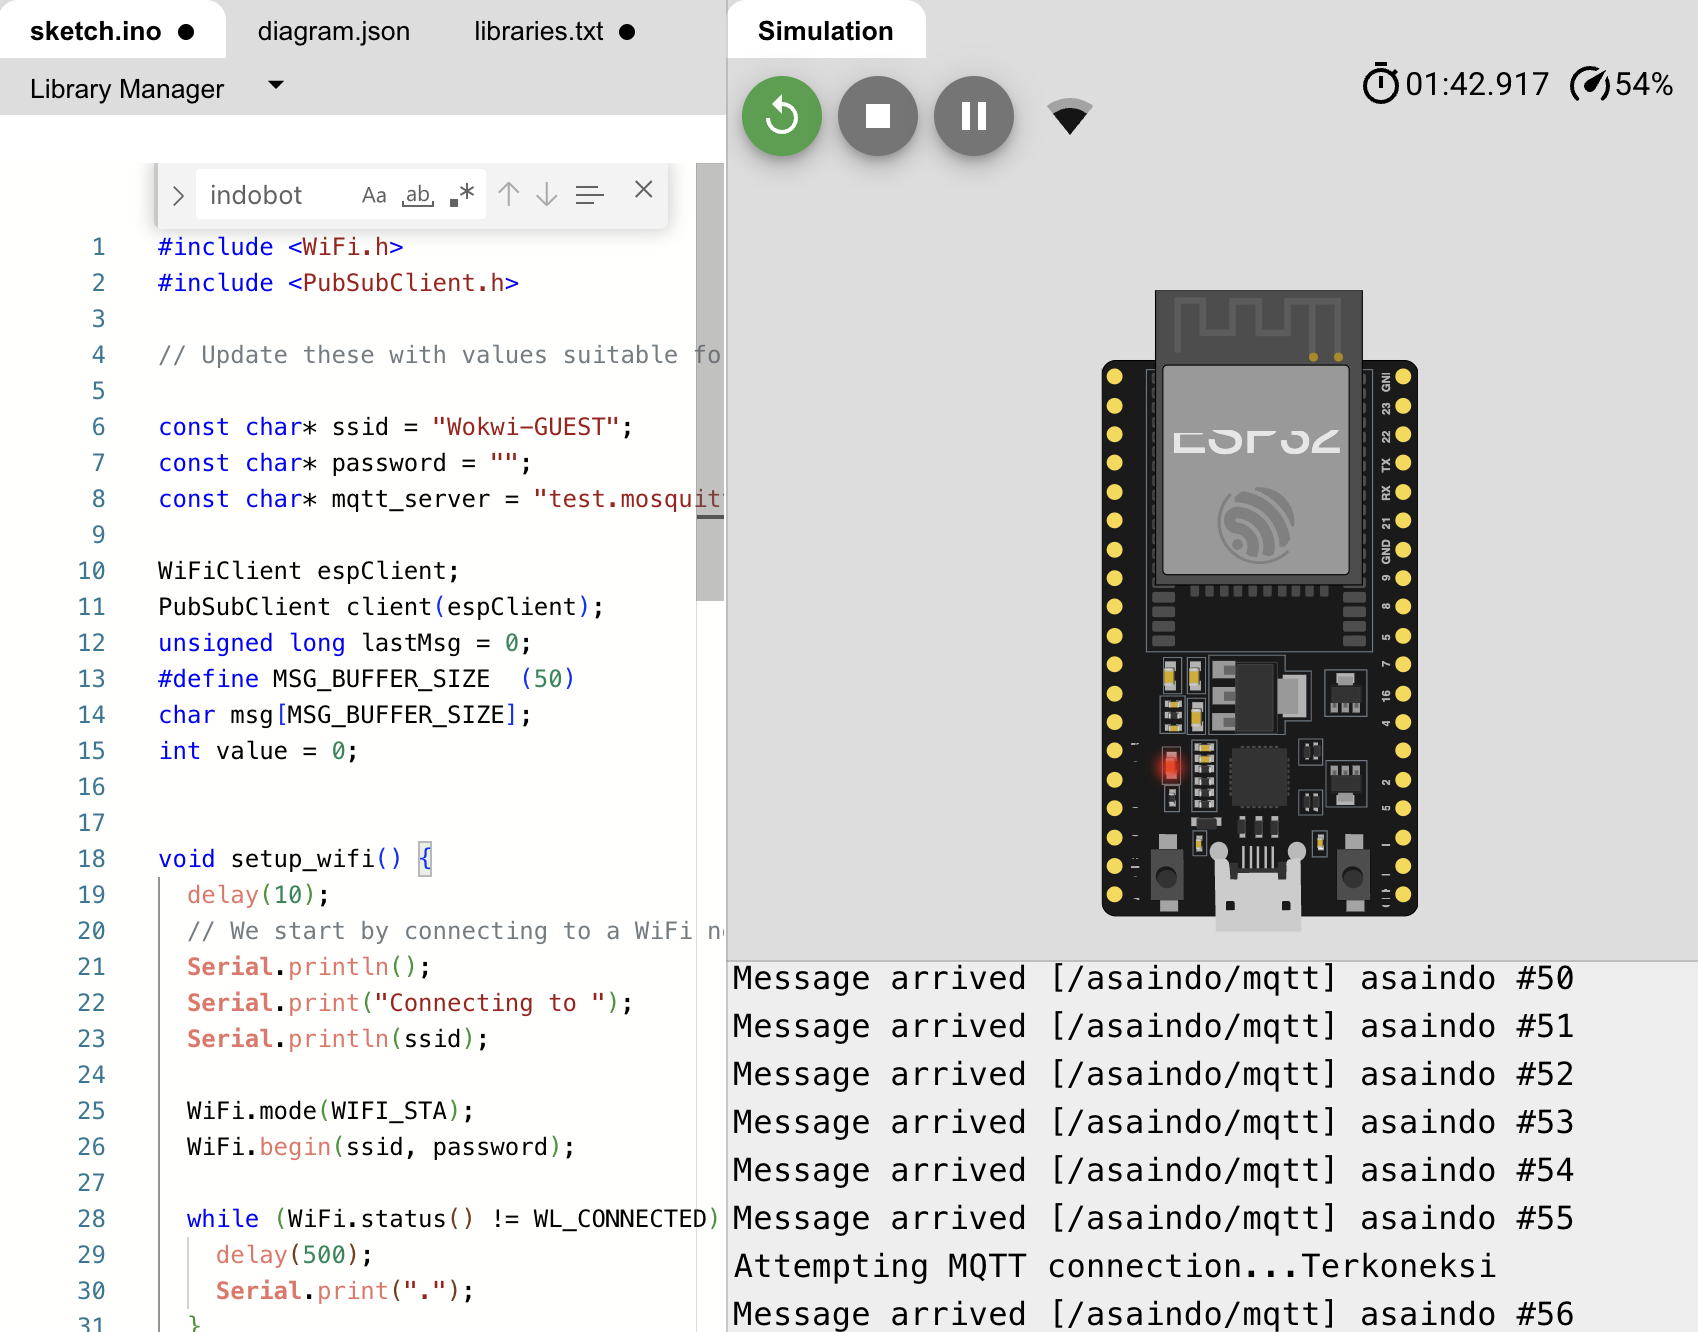Click the unsaved dot on libraries.txt tab
The width and height of the screenshot is (1698, 1332).
click(627, 32)
